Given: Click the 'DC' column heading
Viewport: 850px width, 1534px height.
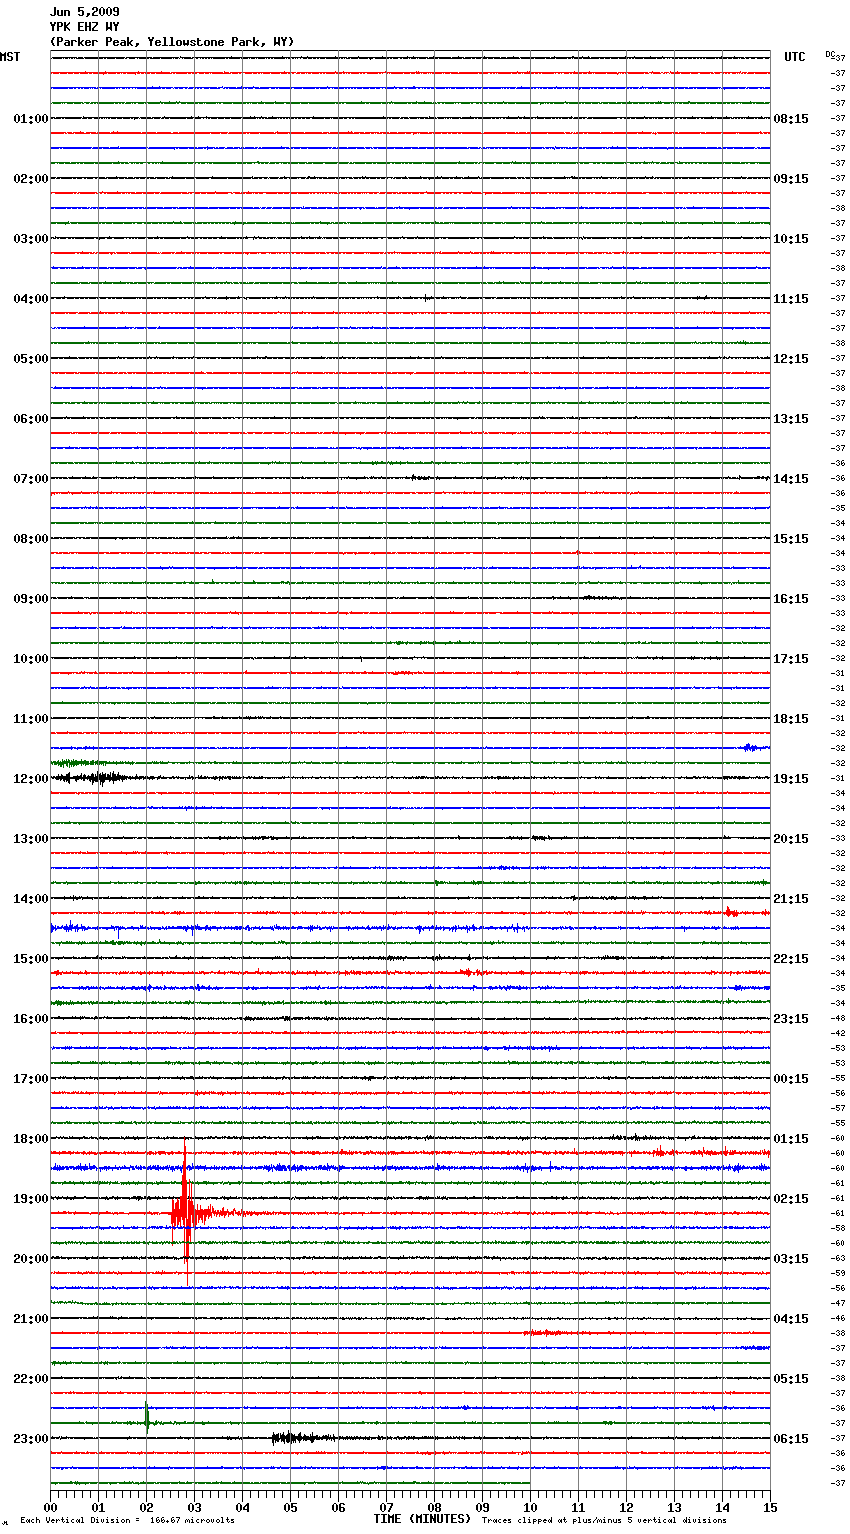Looking at the screenshot, I should pos(830,54).
